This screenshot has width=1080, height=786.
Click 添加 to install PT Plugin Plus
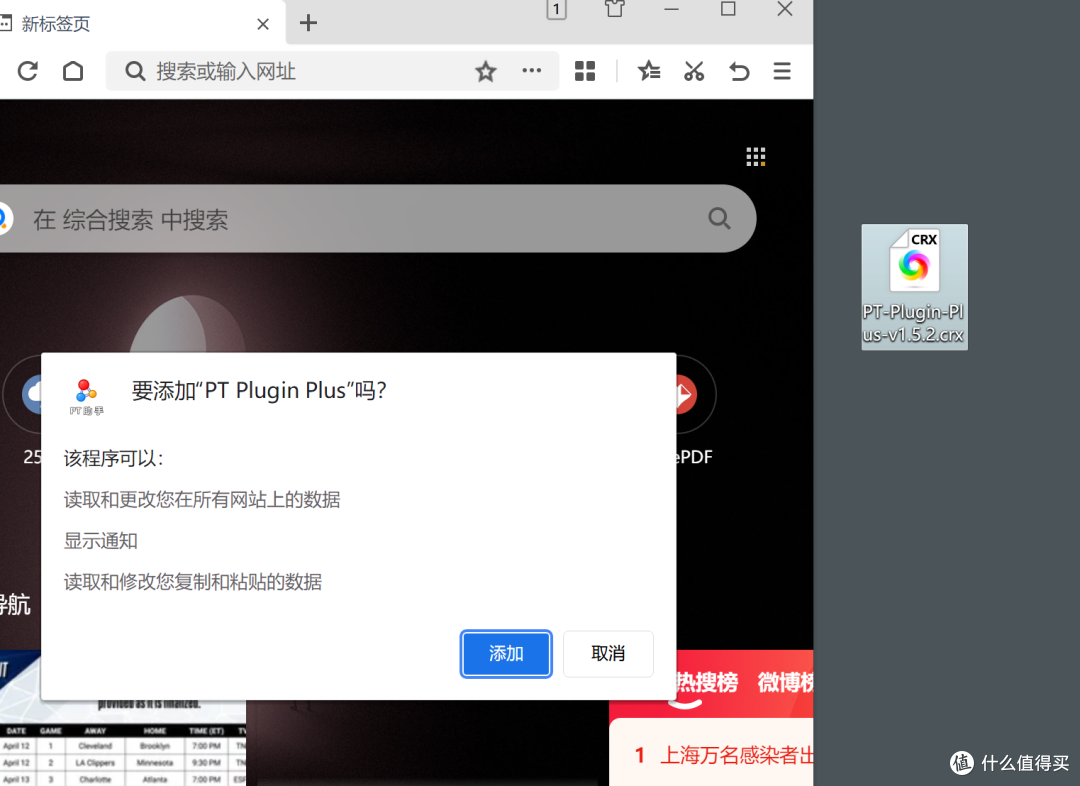point(506,653)
